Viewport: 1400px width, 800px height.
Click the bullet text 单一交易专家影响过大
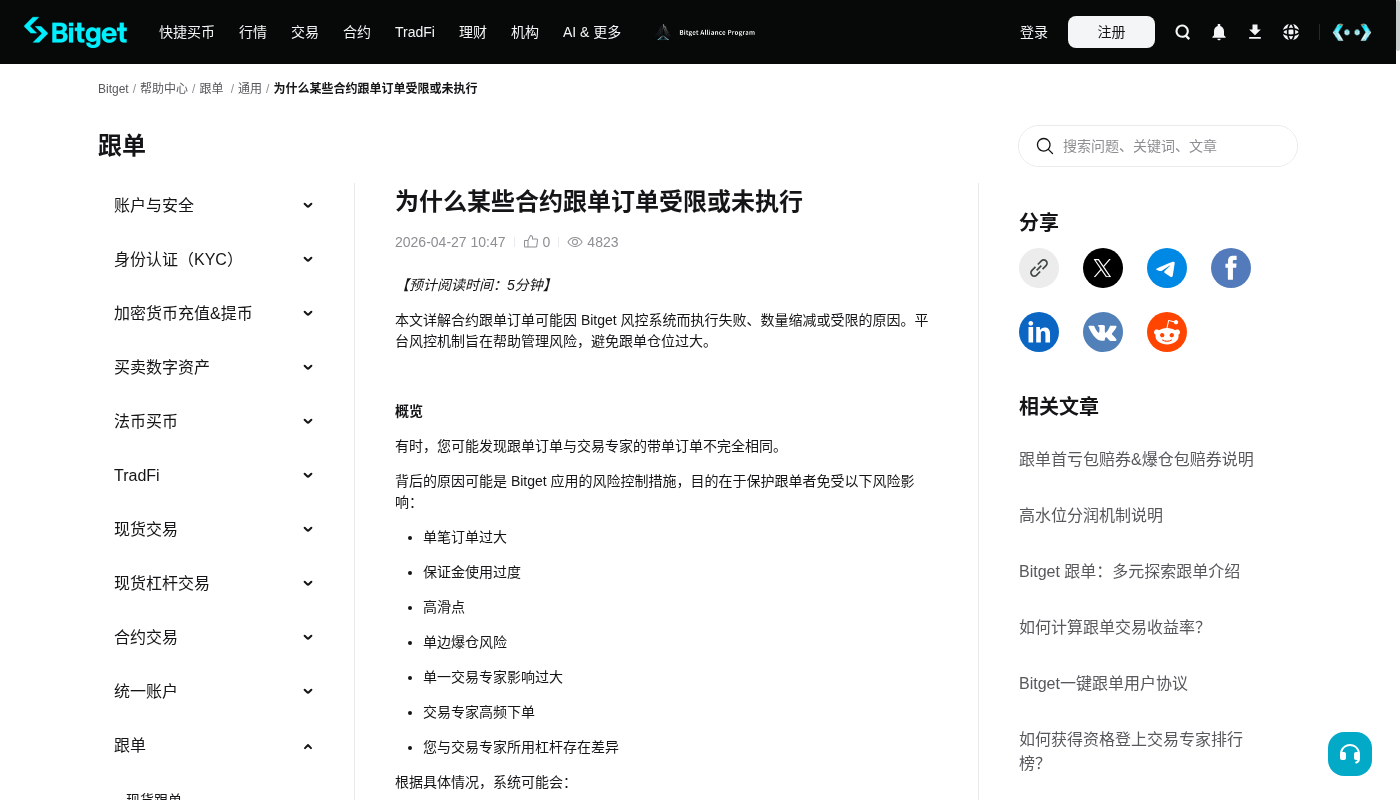pyautogui.click(x=493, y=677)
